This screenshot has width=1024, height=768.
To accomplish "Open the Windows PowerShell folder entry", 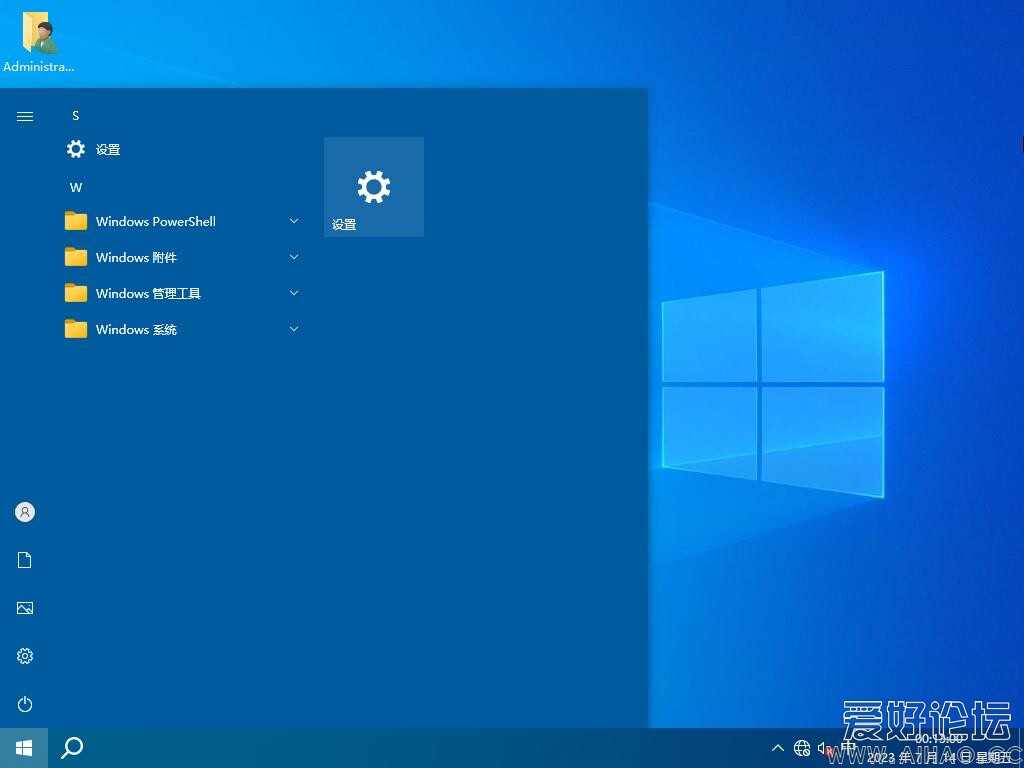I will tap(155, 222).
